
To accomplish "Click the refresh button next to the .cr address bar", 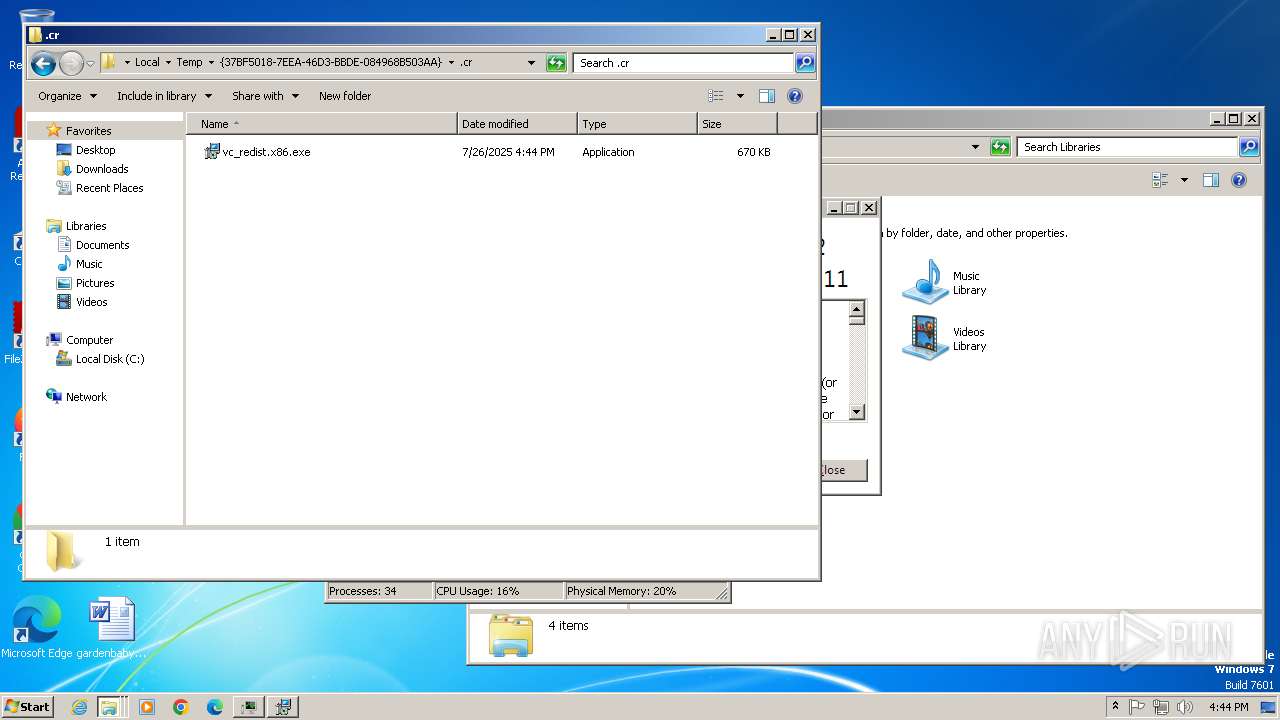I will (x=556, y=63).
